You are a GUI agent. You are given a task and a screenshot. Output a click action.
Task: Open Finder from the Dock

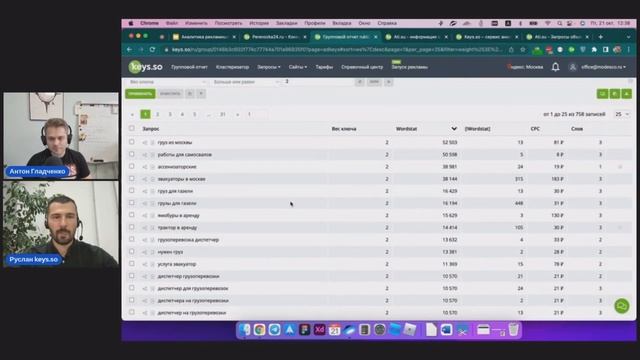[244, 330]
